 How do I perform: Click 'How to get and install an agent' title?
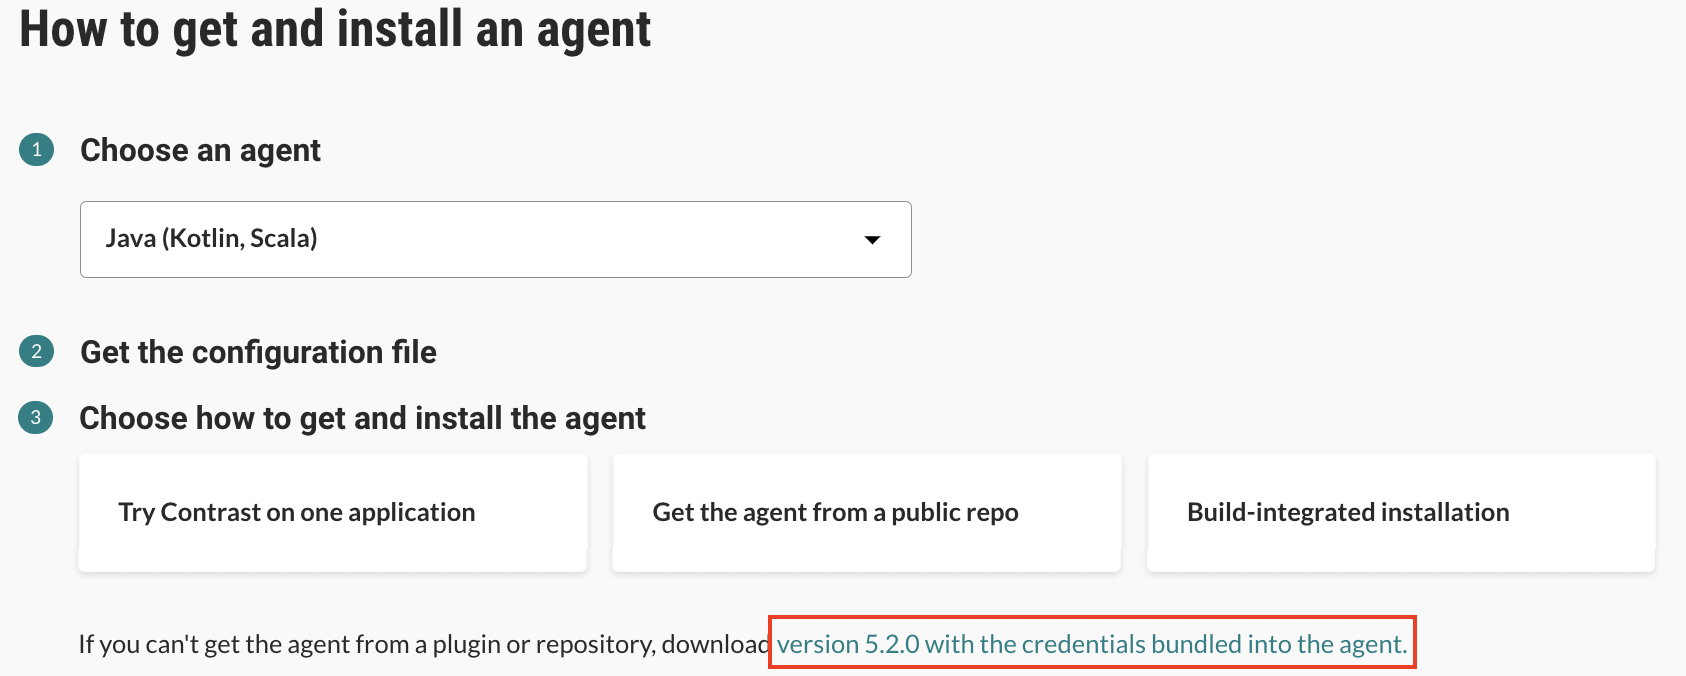[335, 28]
